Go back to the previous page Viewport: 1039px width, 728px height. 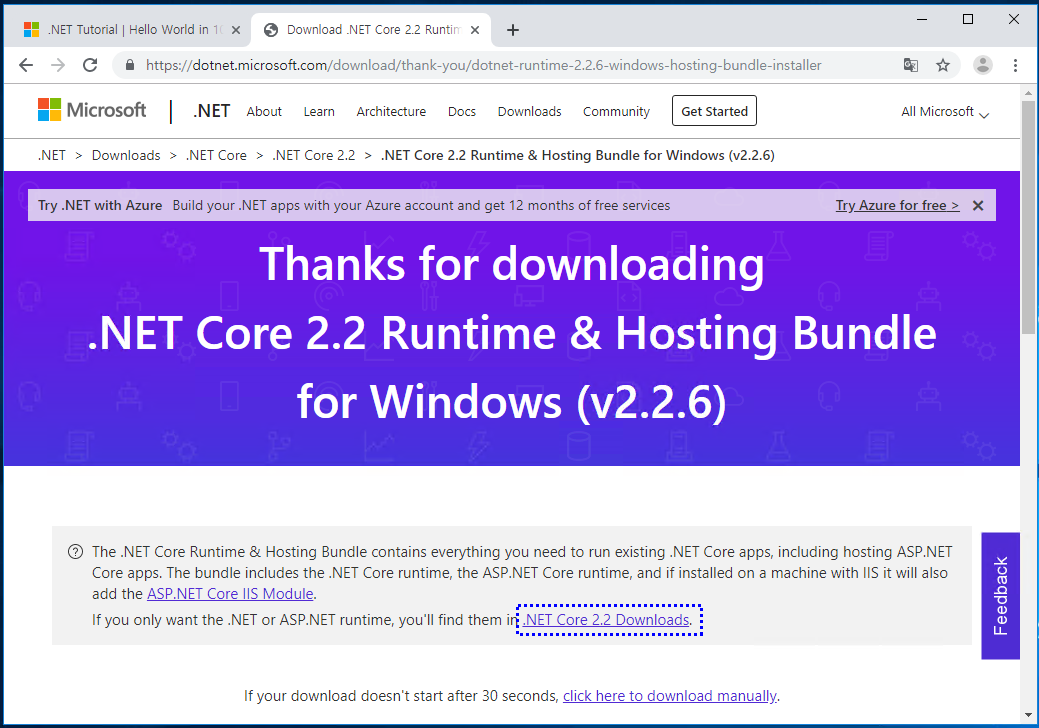26,65
